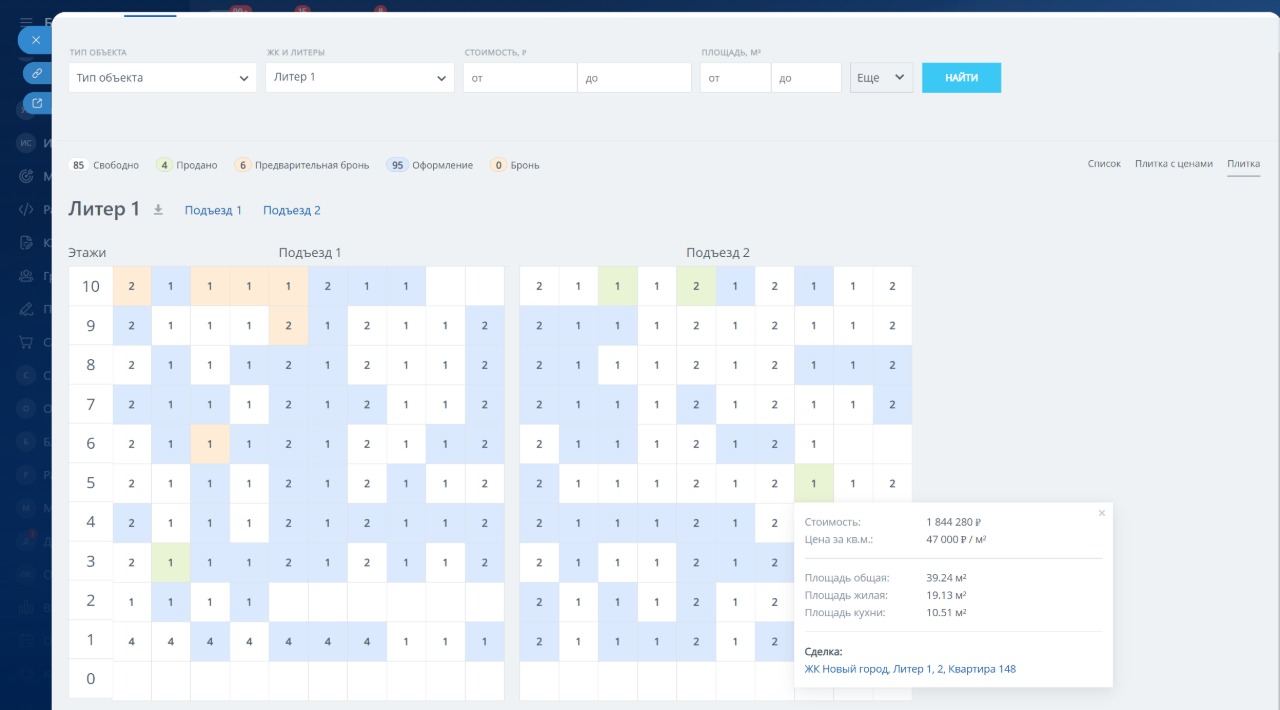
Task: Open deal ЖК Новый город, Квартира 148
Action: (x=910, y=669)
